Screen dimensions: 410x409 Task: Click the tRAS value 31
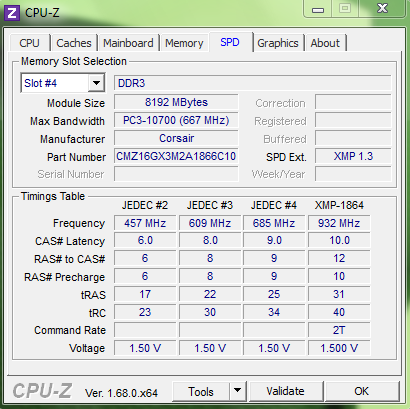point(339,294)
